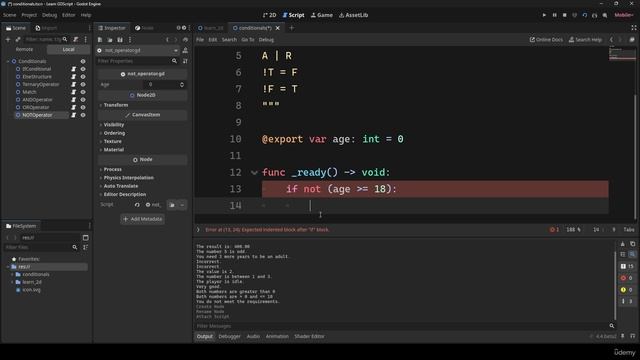This screenshot has height=360, width=640.
Task: Toggle distraction-free mode icon
Action: [x=633, y=28]
